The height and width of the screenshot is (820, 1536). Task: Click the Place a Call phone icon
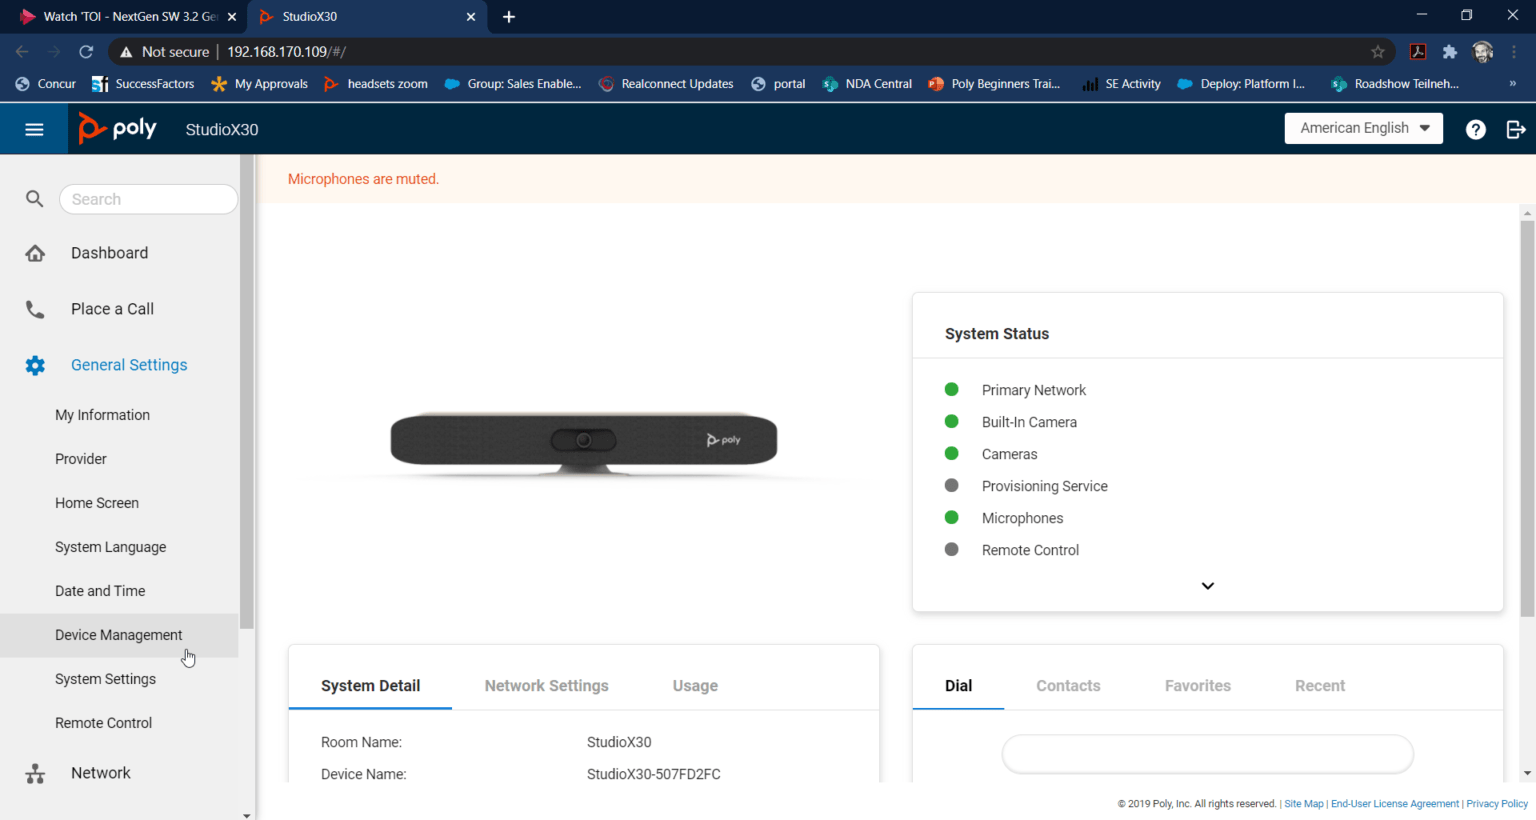[35, 309]
